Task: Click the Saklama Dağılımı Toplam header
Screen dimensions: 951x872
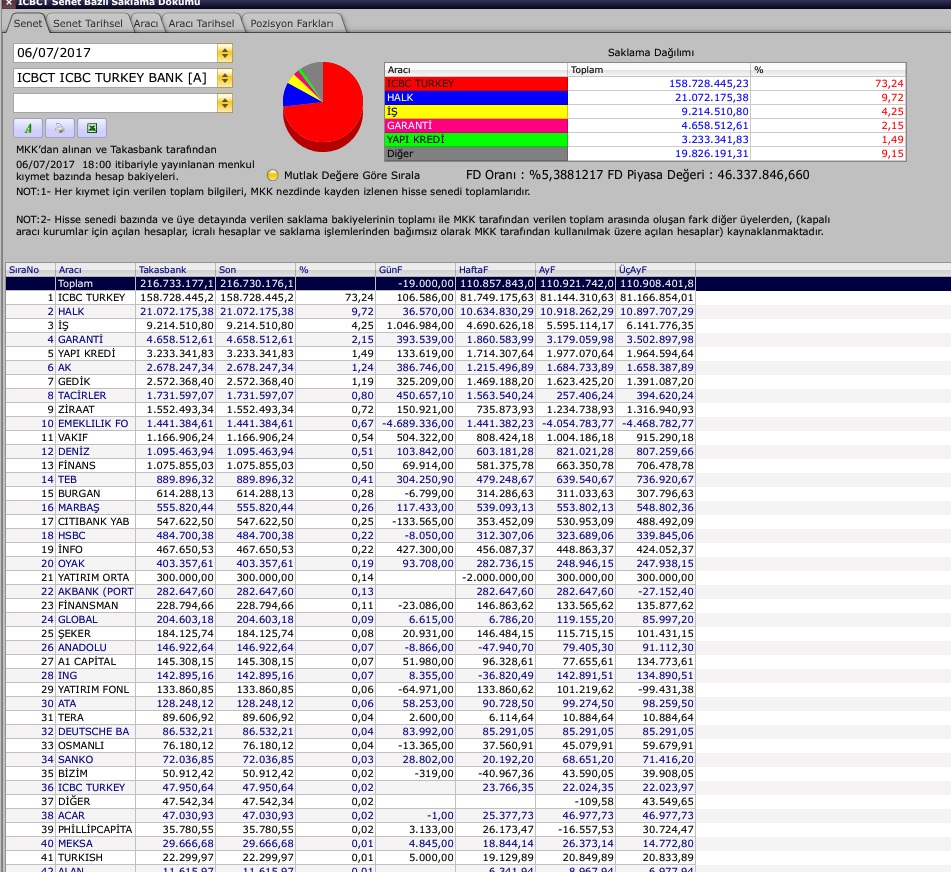Action: point(659,70)
